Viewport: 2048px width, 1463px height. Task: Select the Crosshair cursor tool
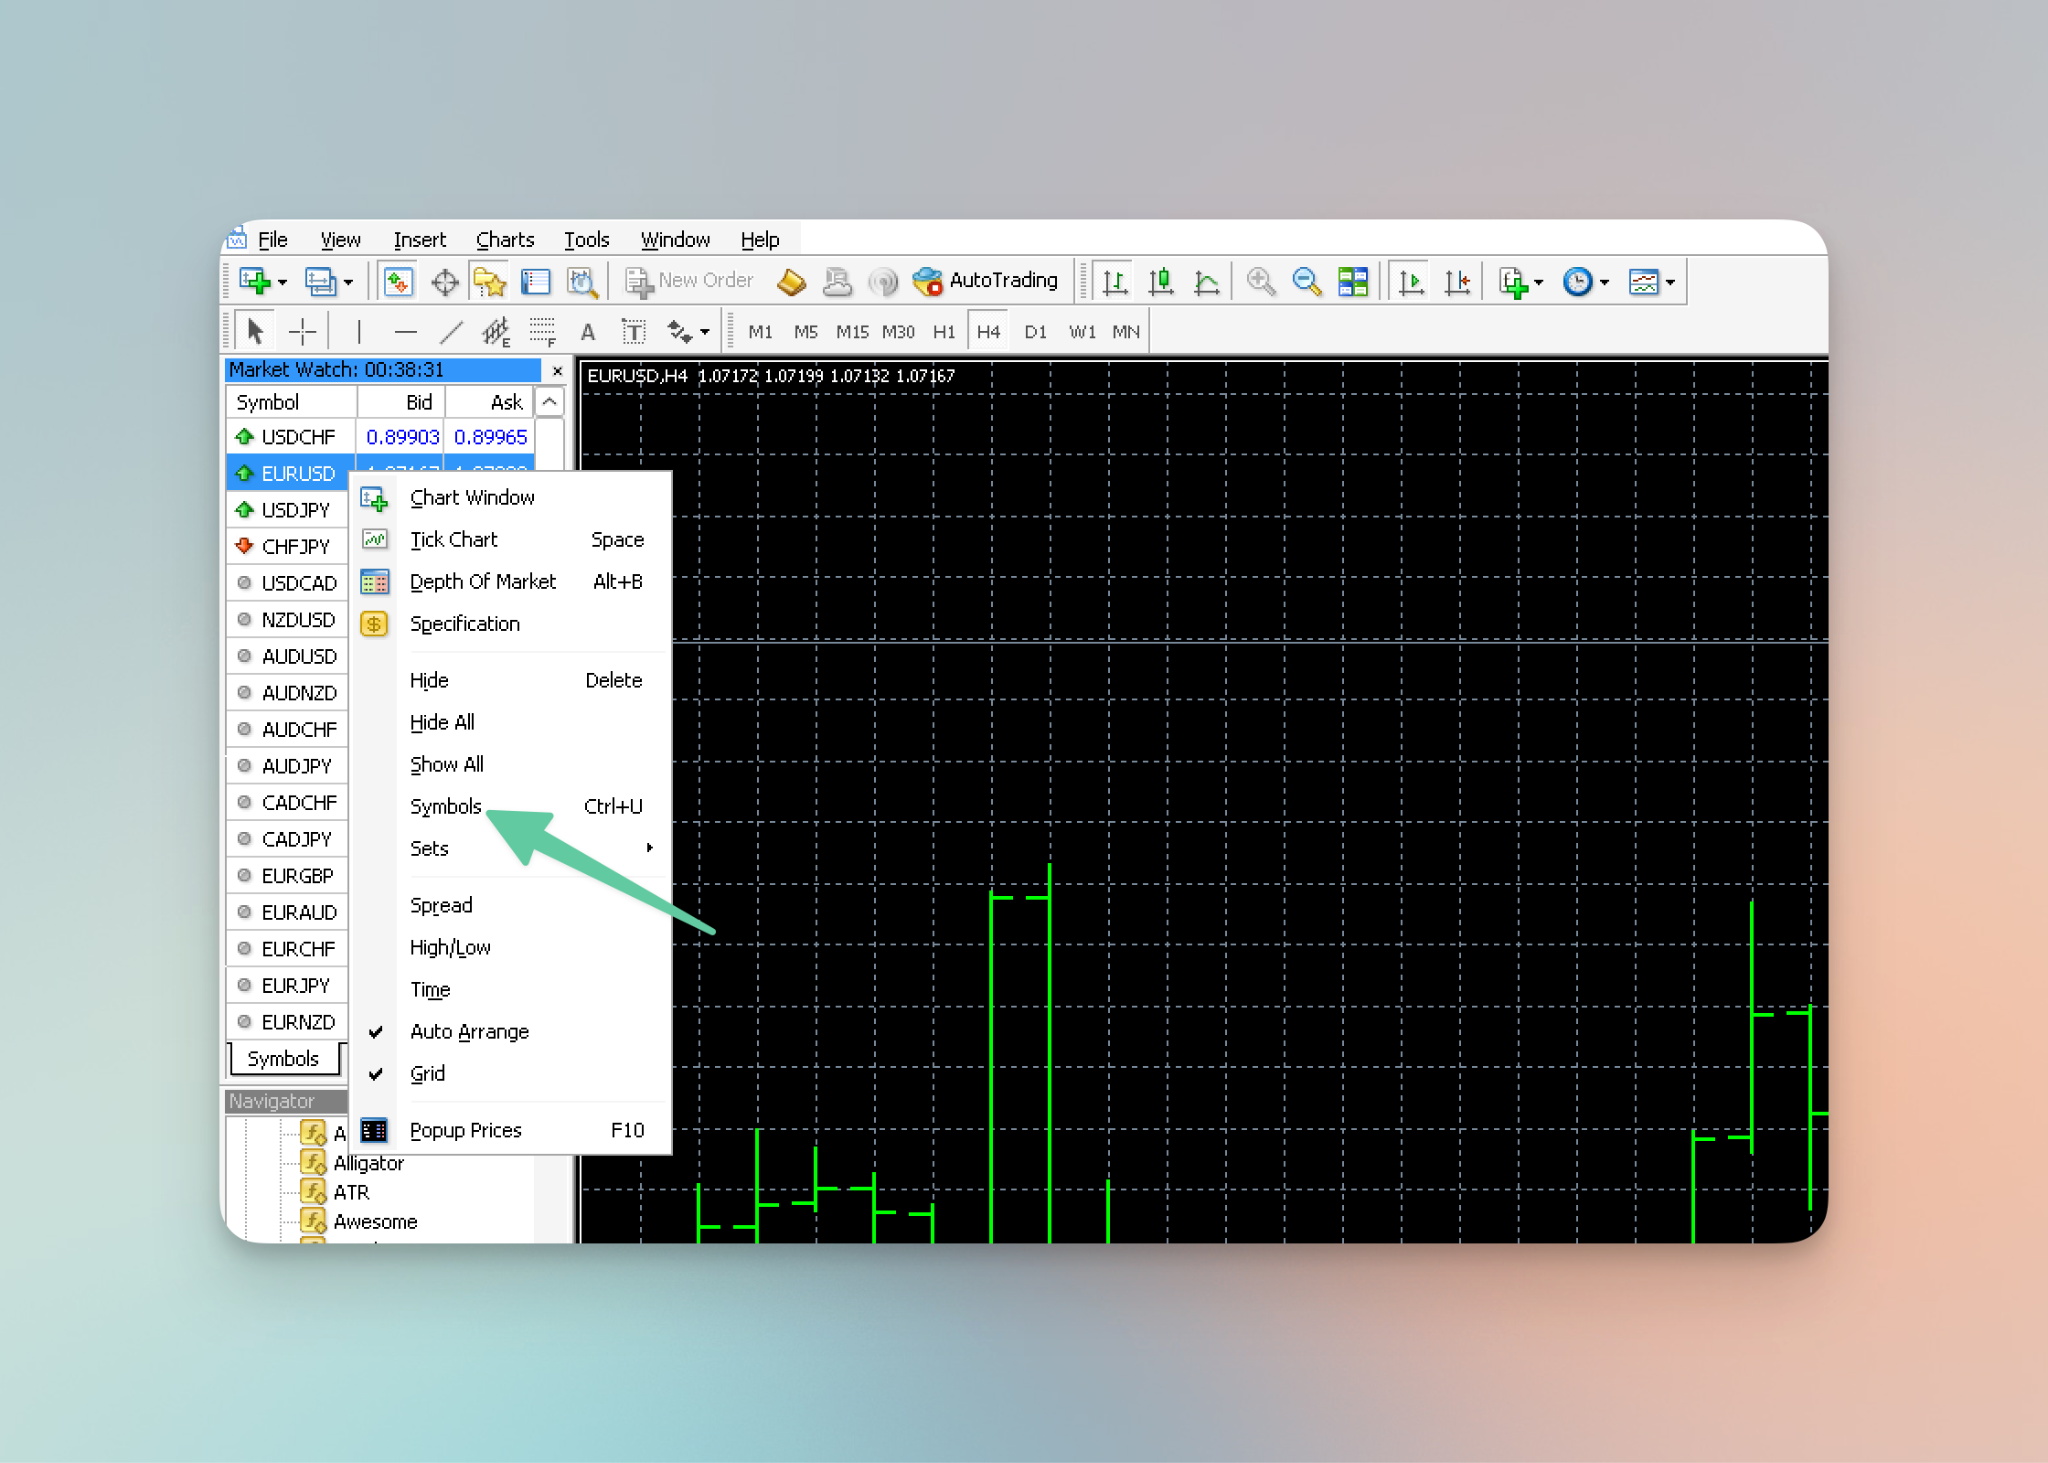tap(302, 332)
